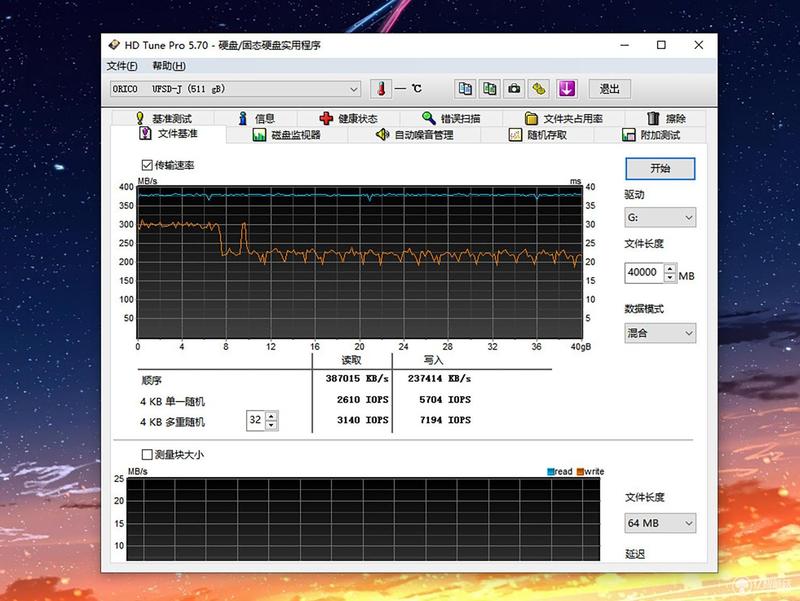Screen dimensions: 800x601
Task: Click the sequential read value 387015 KB/s
Action: tap(357, 379)
